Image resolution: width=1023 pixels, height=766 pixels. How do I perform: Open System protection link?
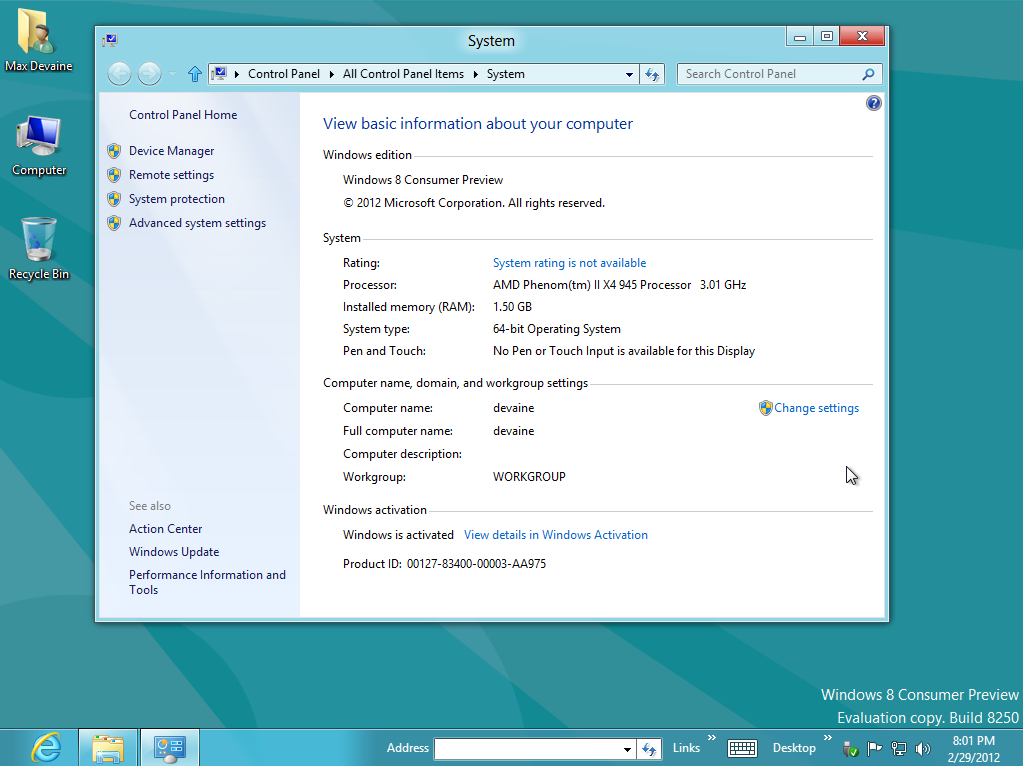[x=177, y=199]
